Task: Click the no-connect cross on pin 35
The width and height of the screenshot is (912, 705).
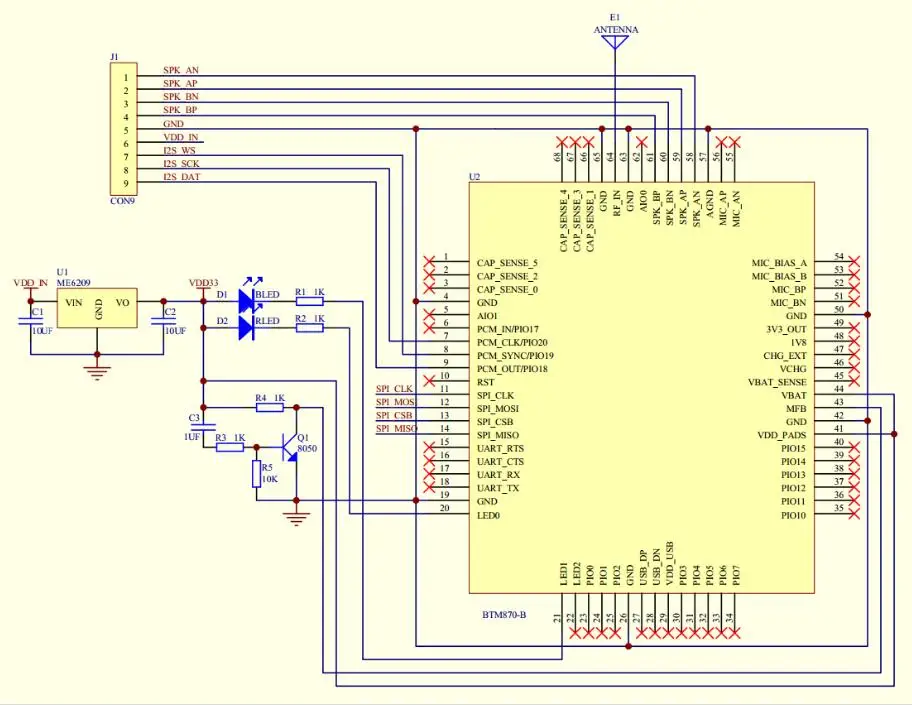Action: [854, 514]
